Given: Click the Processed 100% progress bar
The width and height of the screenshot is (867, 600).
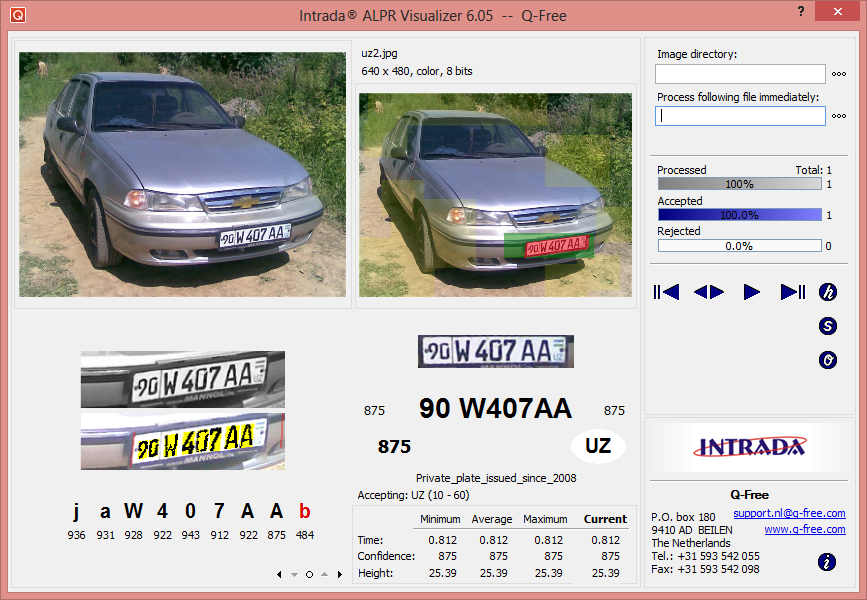Looking at the screenshot, I should coord(740,184).
